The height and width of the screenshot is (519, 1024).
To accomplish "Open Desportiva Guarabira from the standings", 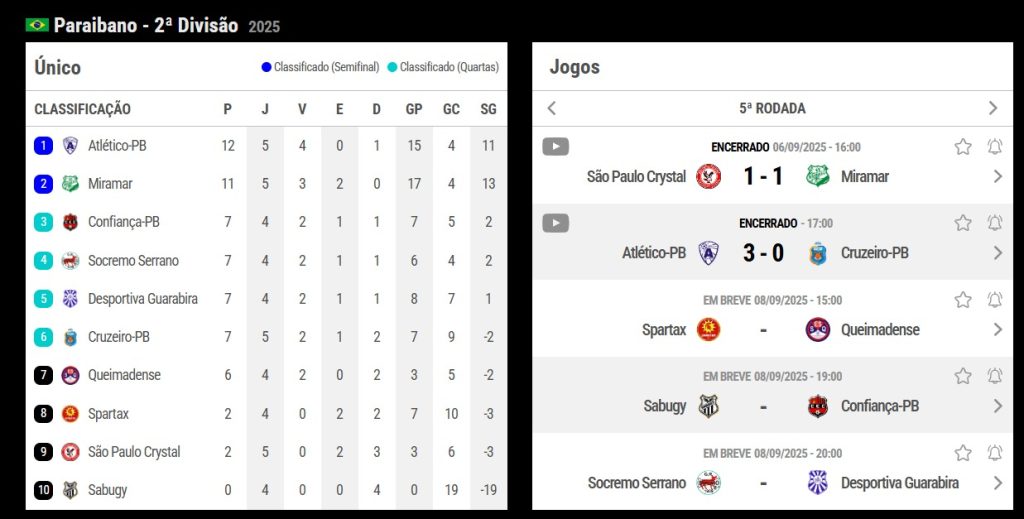I will pos(142,299).
